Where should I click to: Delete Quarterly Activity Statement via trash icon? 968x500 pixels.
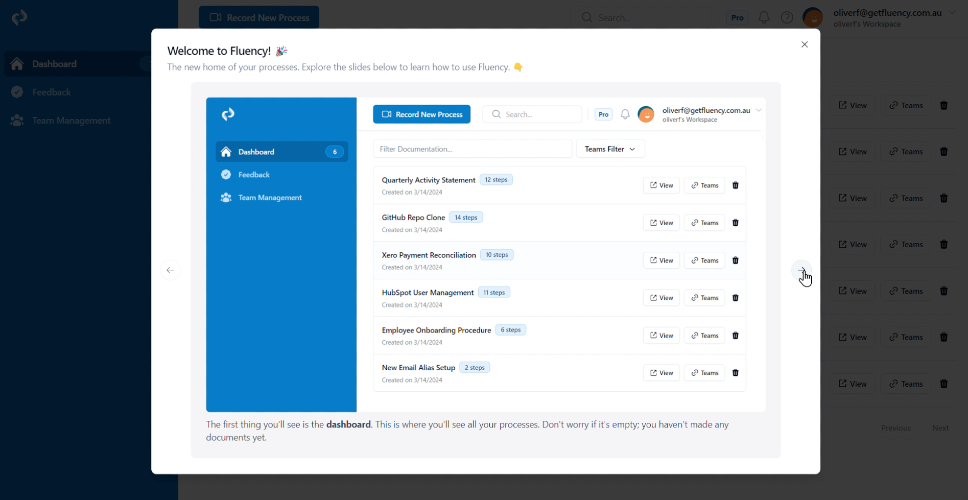[x=735, y=185]
